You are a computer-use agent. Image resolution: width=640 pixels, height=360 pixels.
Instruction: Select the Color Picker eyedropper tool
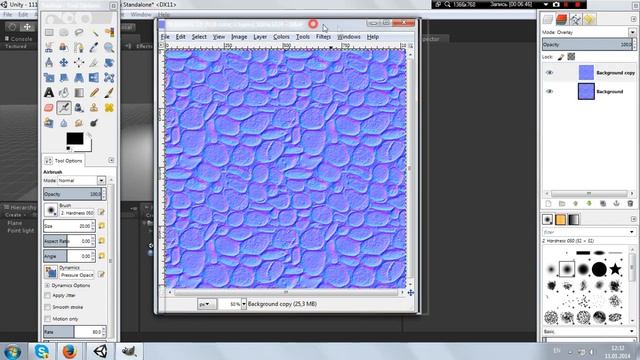pos(94,47)
